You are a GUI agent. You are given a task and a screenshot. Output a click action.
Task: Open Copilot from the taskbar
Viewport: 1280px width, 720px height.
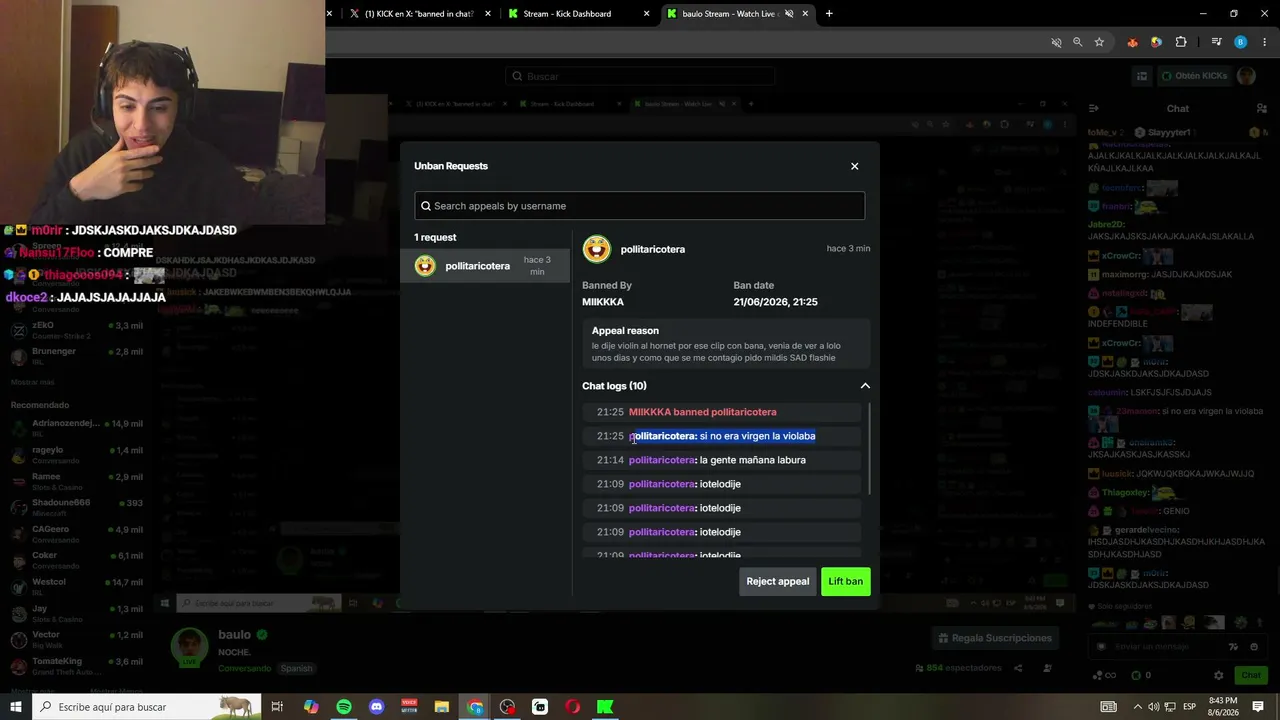(x=311, y=707)
